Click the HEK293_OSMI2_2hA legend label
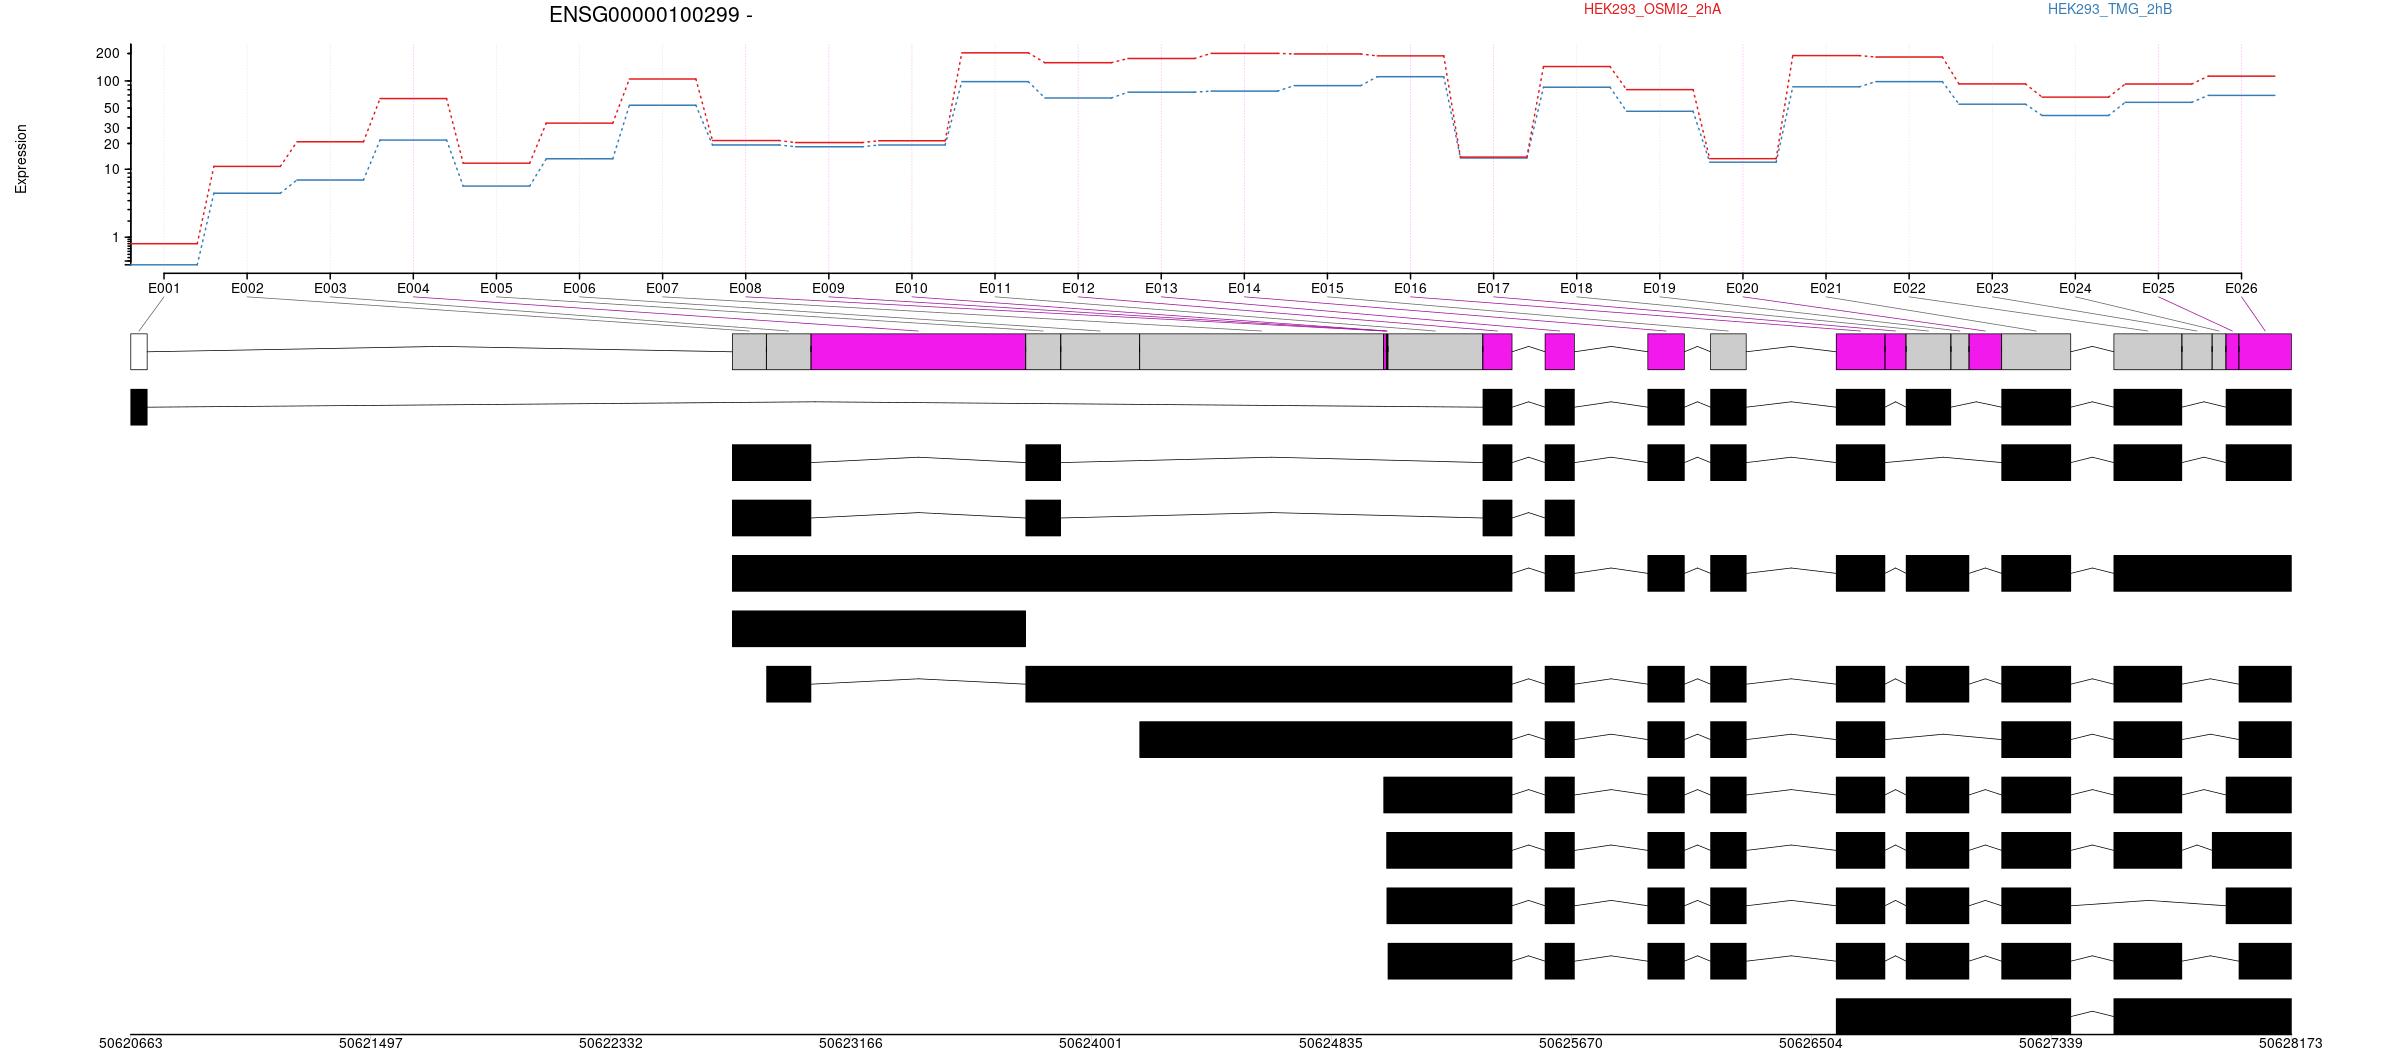Image resolution: width=2400 pixels, height=1060 pixels. (x=1652, y=9)
